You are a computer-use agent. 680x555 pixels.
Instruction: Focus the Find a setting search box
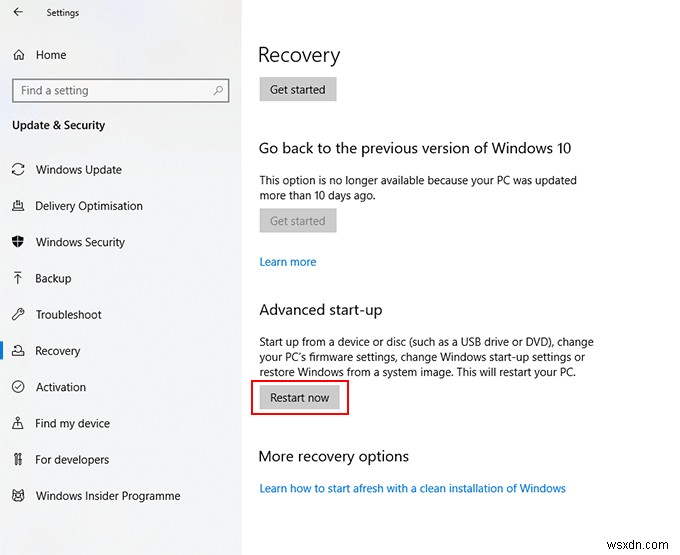(121, 91)
